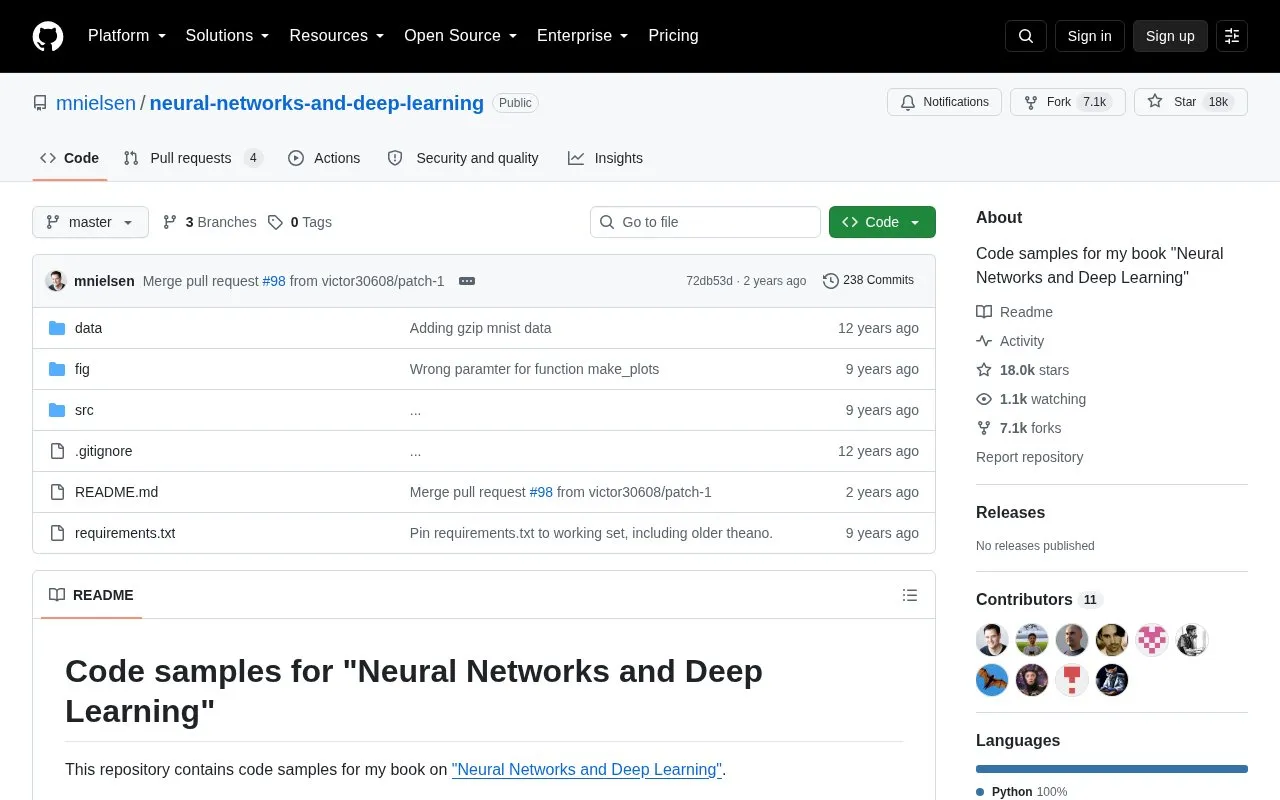This screenshot has width=1280, height=800.
Task: Expand the Platform menu
Action: 127,36
